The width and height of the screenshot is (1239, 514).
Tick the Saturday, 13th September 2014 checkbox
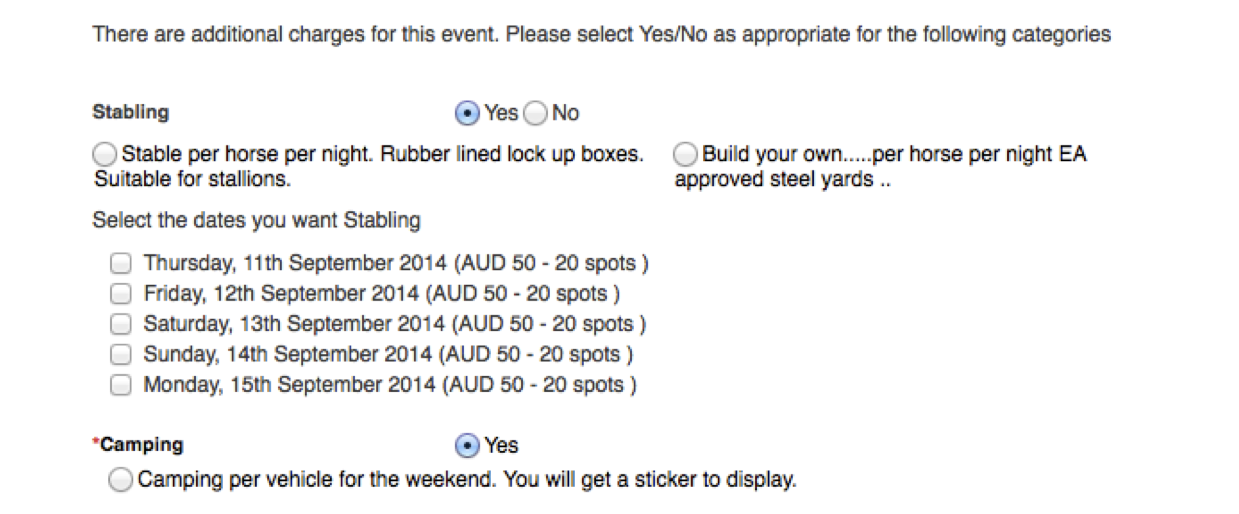point(121,324)
